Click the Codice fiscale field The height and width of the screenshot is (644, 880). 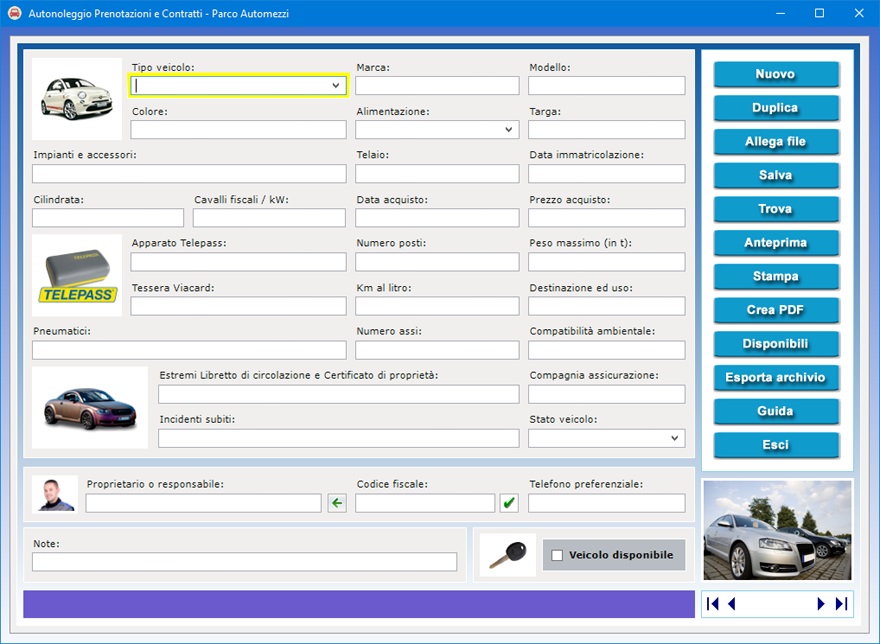pos(425,503)
